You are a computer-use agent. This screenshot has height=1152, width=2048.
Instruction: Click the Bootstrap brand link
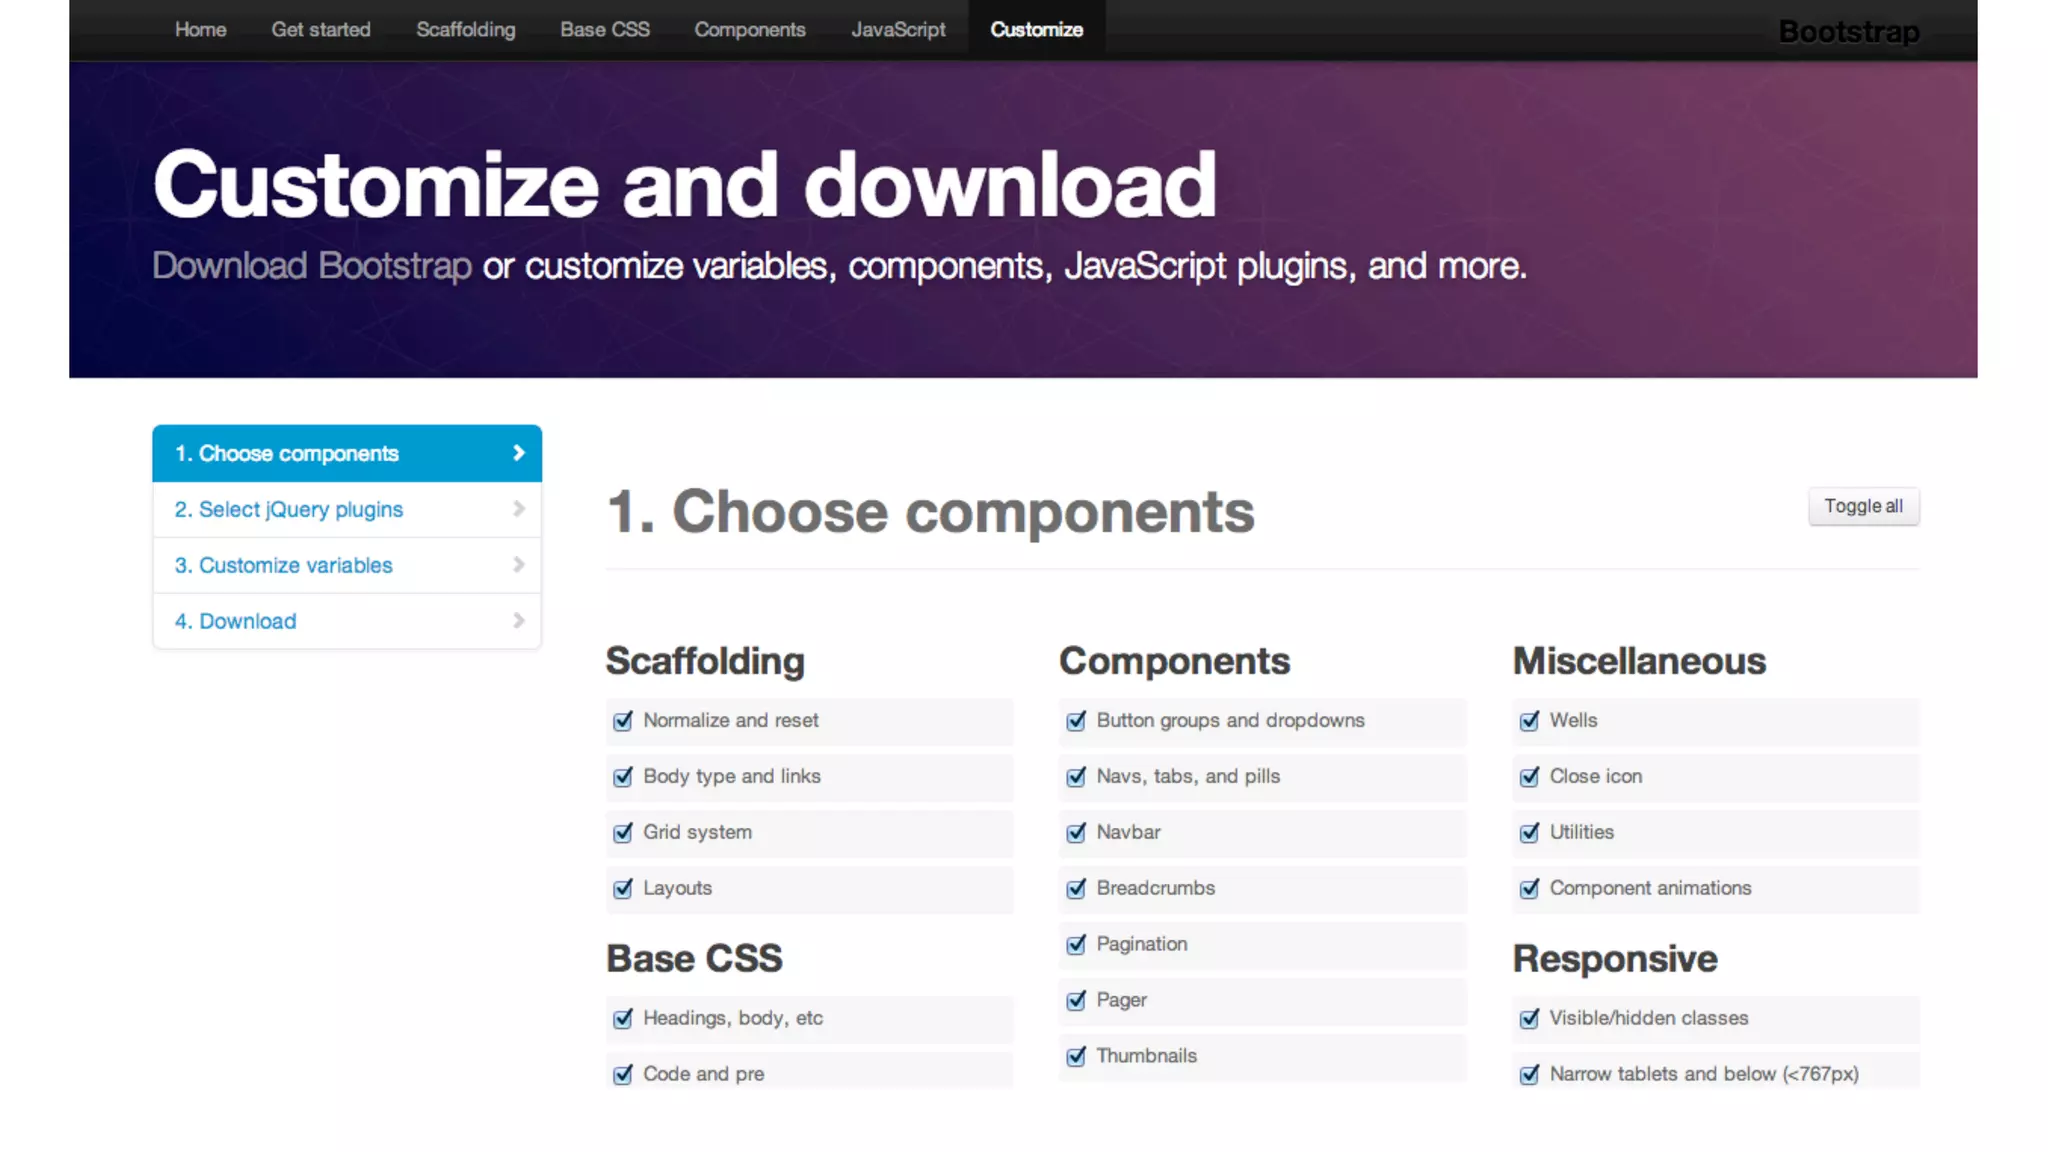click(x=1848, y=32)
